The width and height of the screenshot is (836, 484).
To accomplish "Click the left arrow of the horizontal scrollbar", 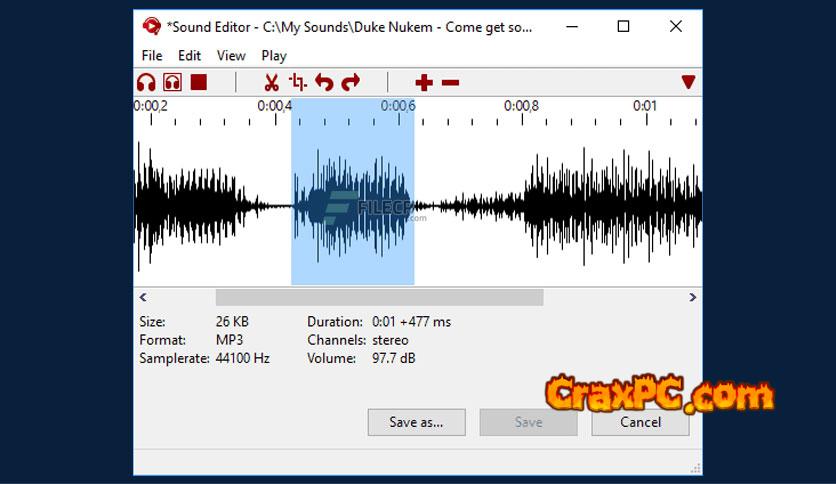I will point(143,297).
